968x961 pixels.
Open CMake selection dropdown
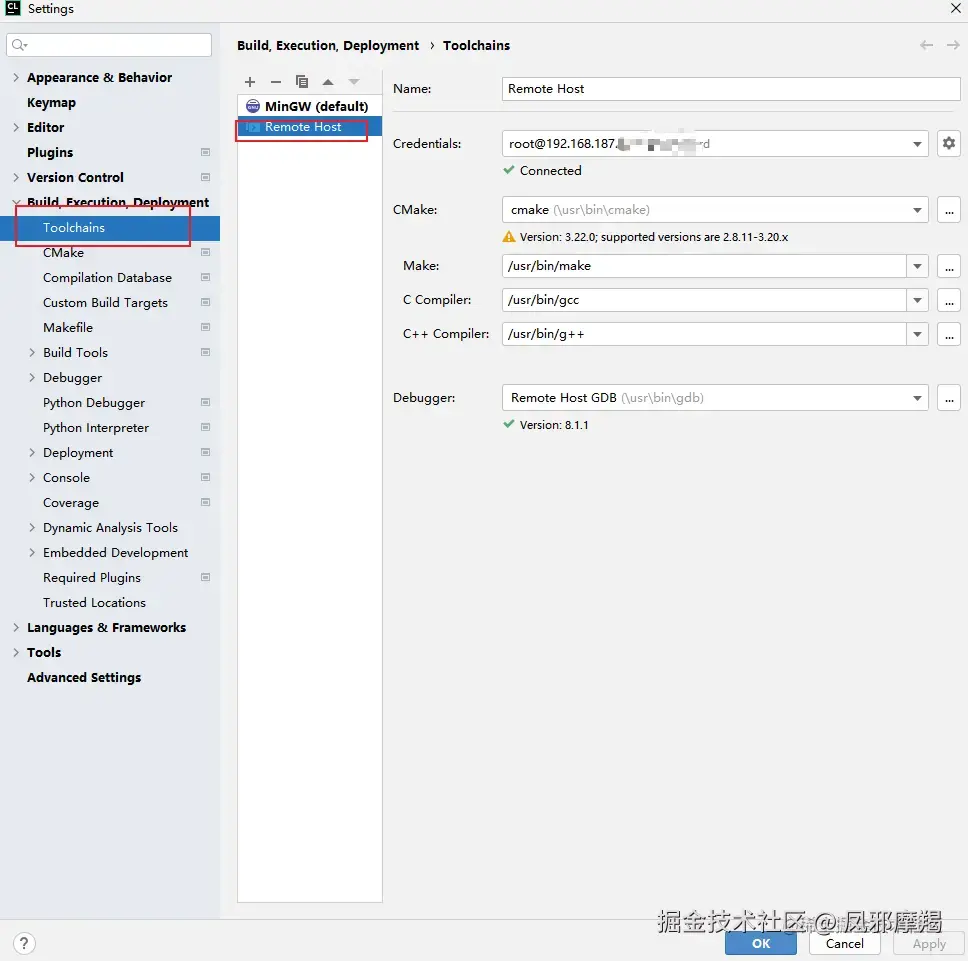click(917, 210)
